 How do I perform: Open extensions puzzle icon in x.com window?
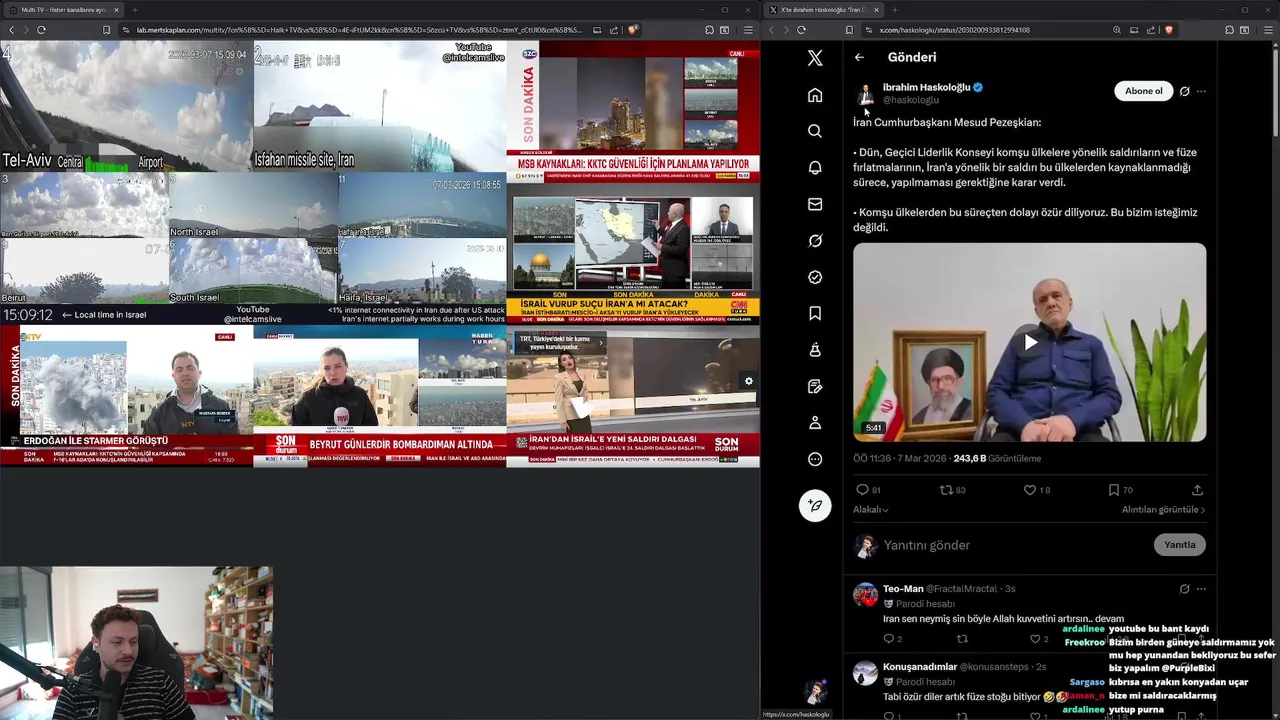coord(1229,30)
